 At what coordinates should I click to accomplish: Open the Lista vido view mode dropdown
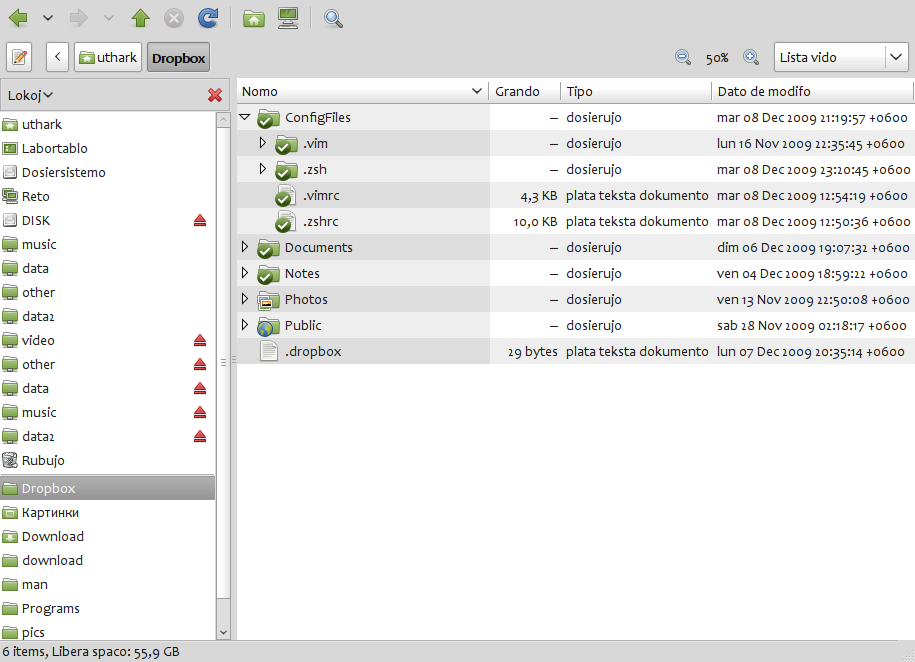(x=841, y=57)
